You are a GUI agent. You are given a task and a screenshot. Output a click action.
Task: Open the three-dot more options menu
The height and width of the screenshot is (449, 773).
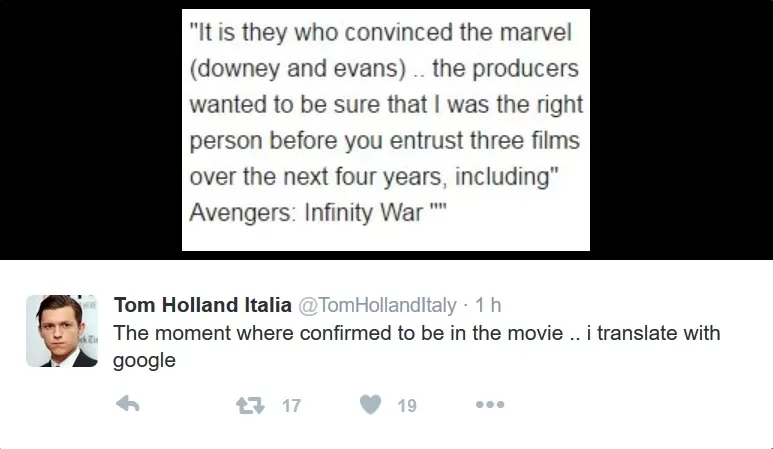[x=490, y=405]
